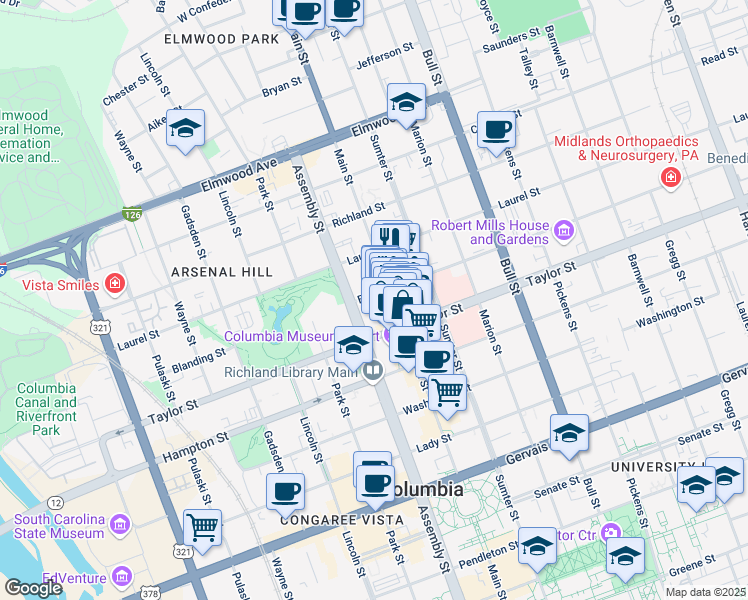The width and height of the screenshot is (748, 600).
Task: Select the Saunders St street label
Action: 511,40
